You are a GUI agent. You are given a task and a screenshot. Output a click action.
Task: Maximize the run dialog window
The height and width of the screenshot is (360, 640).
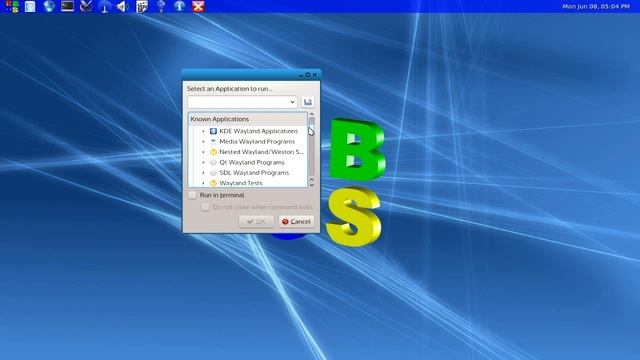click(308, 75)
